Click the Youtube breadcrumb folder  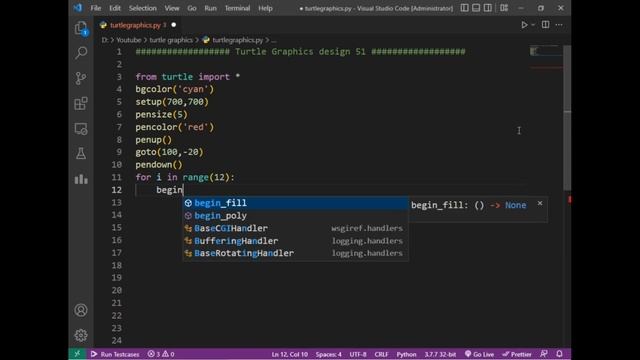(129, 40)
